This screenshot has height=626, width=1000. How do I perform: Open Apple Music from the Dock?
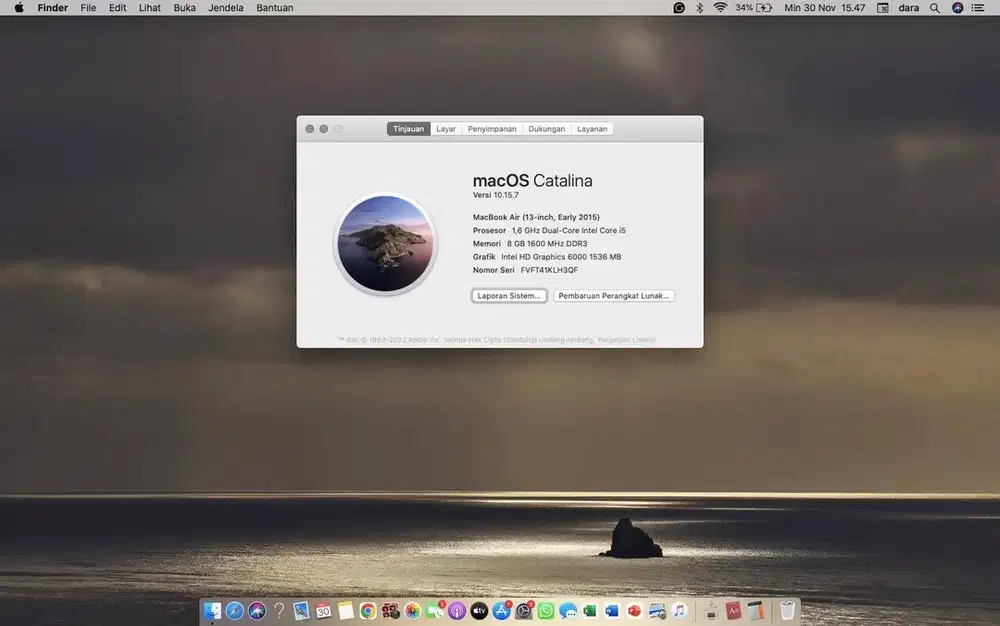(677, 610)
